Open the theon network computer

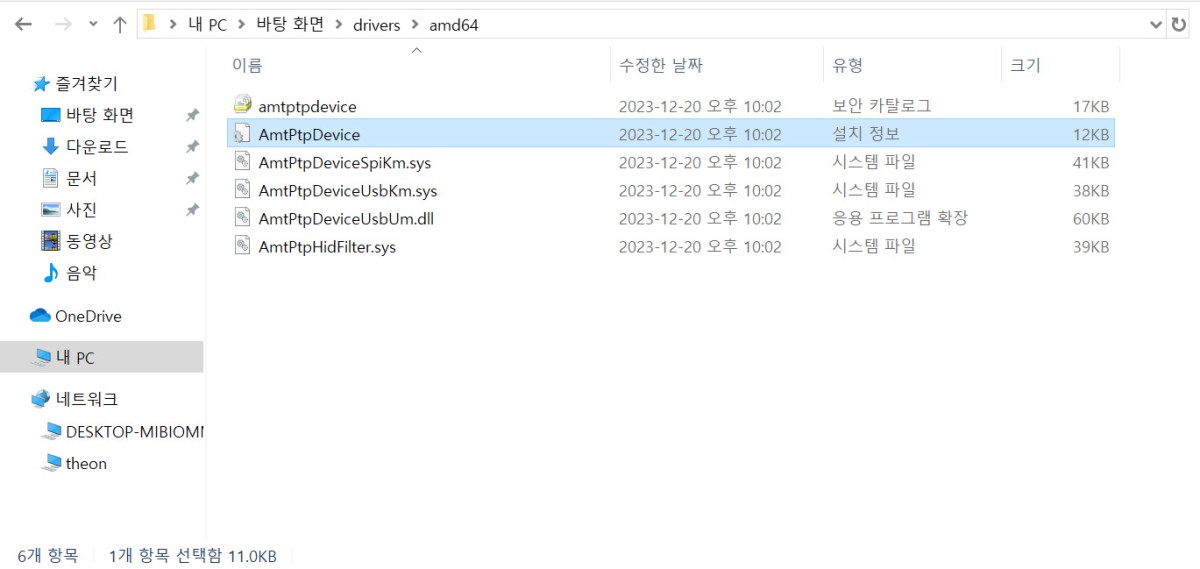click(86, 463)
